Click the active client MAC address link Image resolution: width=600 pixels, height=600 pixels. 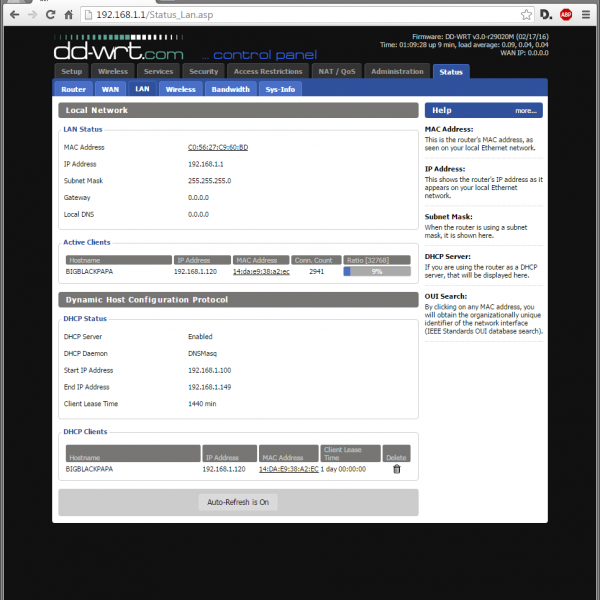click(261, 271)
